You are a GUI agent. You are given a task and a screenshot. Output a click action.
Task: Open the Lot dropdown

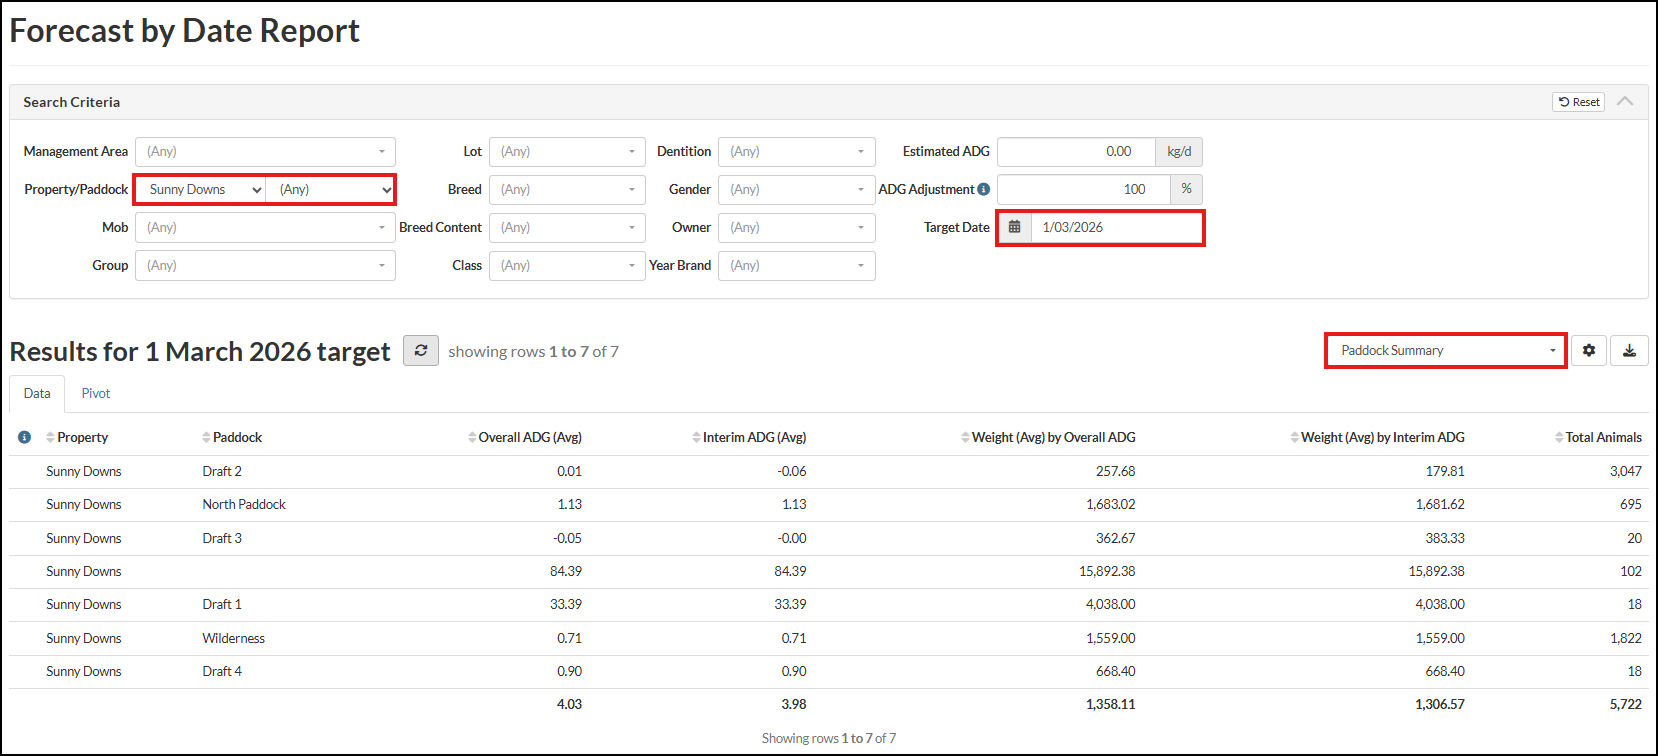(x=567, y=152)
